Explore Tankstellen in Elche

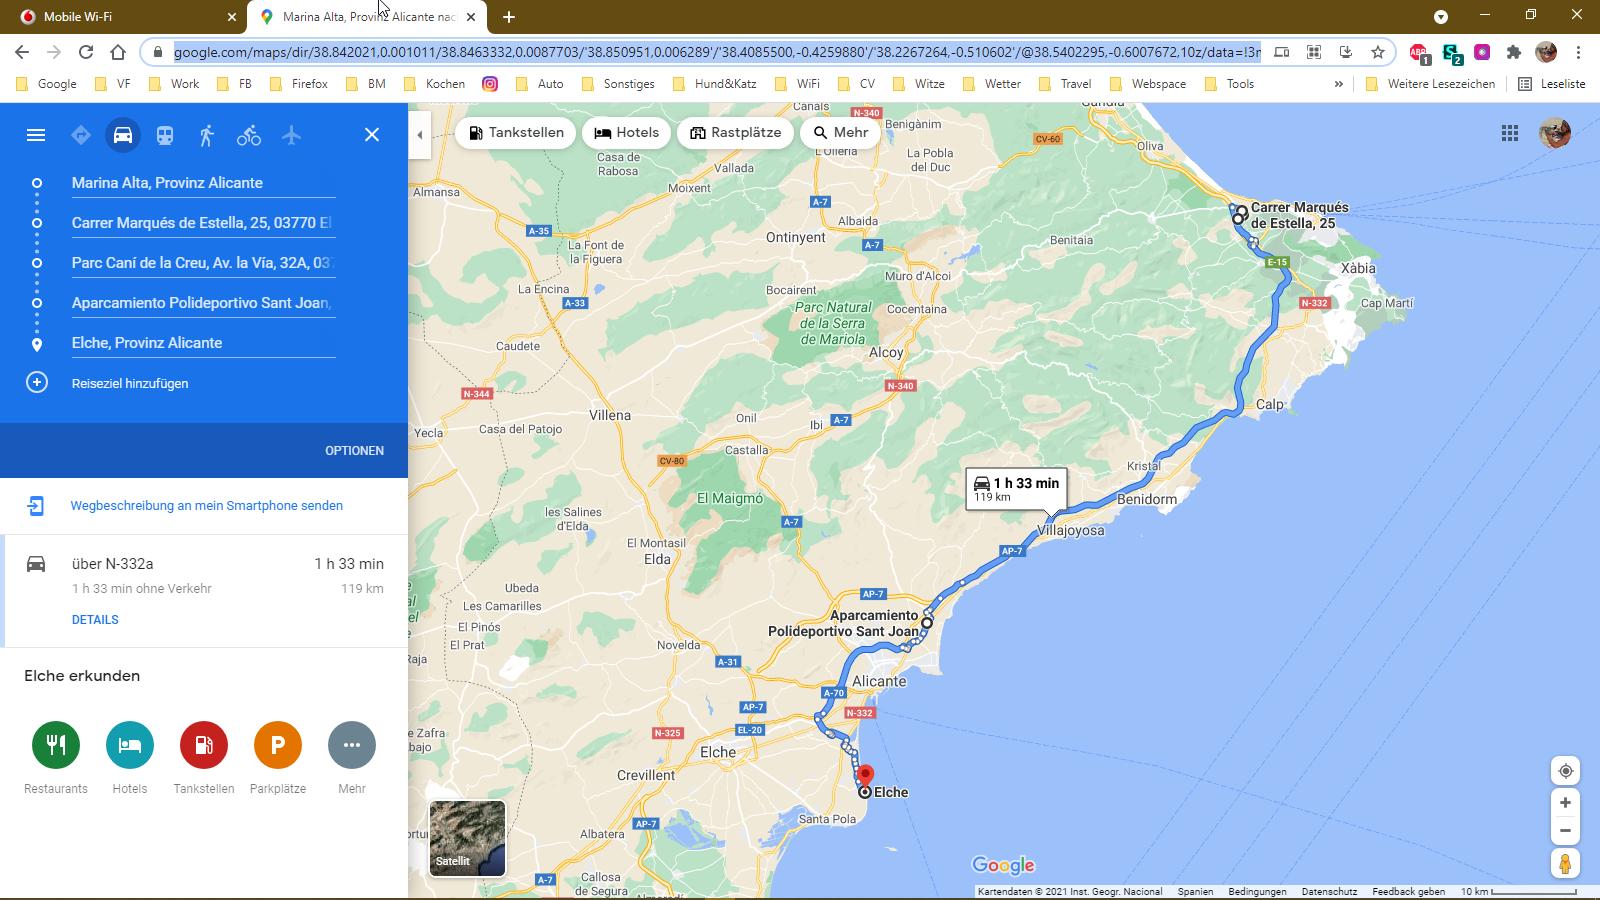(204, 745)
